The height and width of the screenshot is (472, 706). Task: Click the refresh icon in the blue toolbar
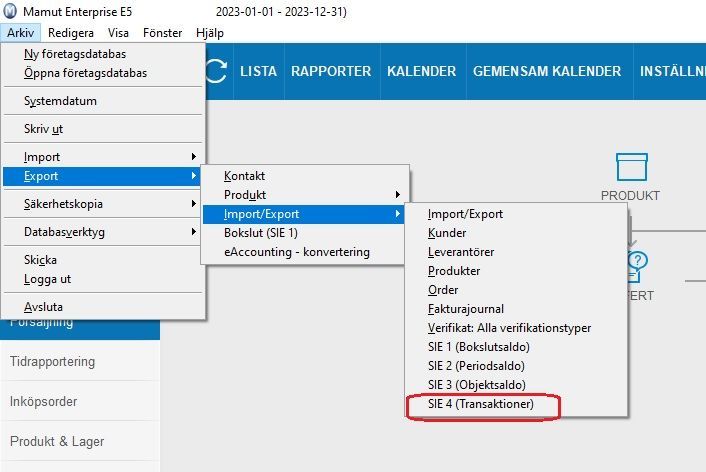(217, 71)
